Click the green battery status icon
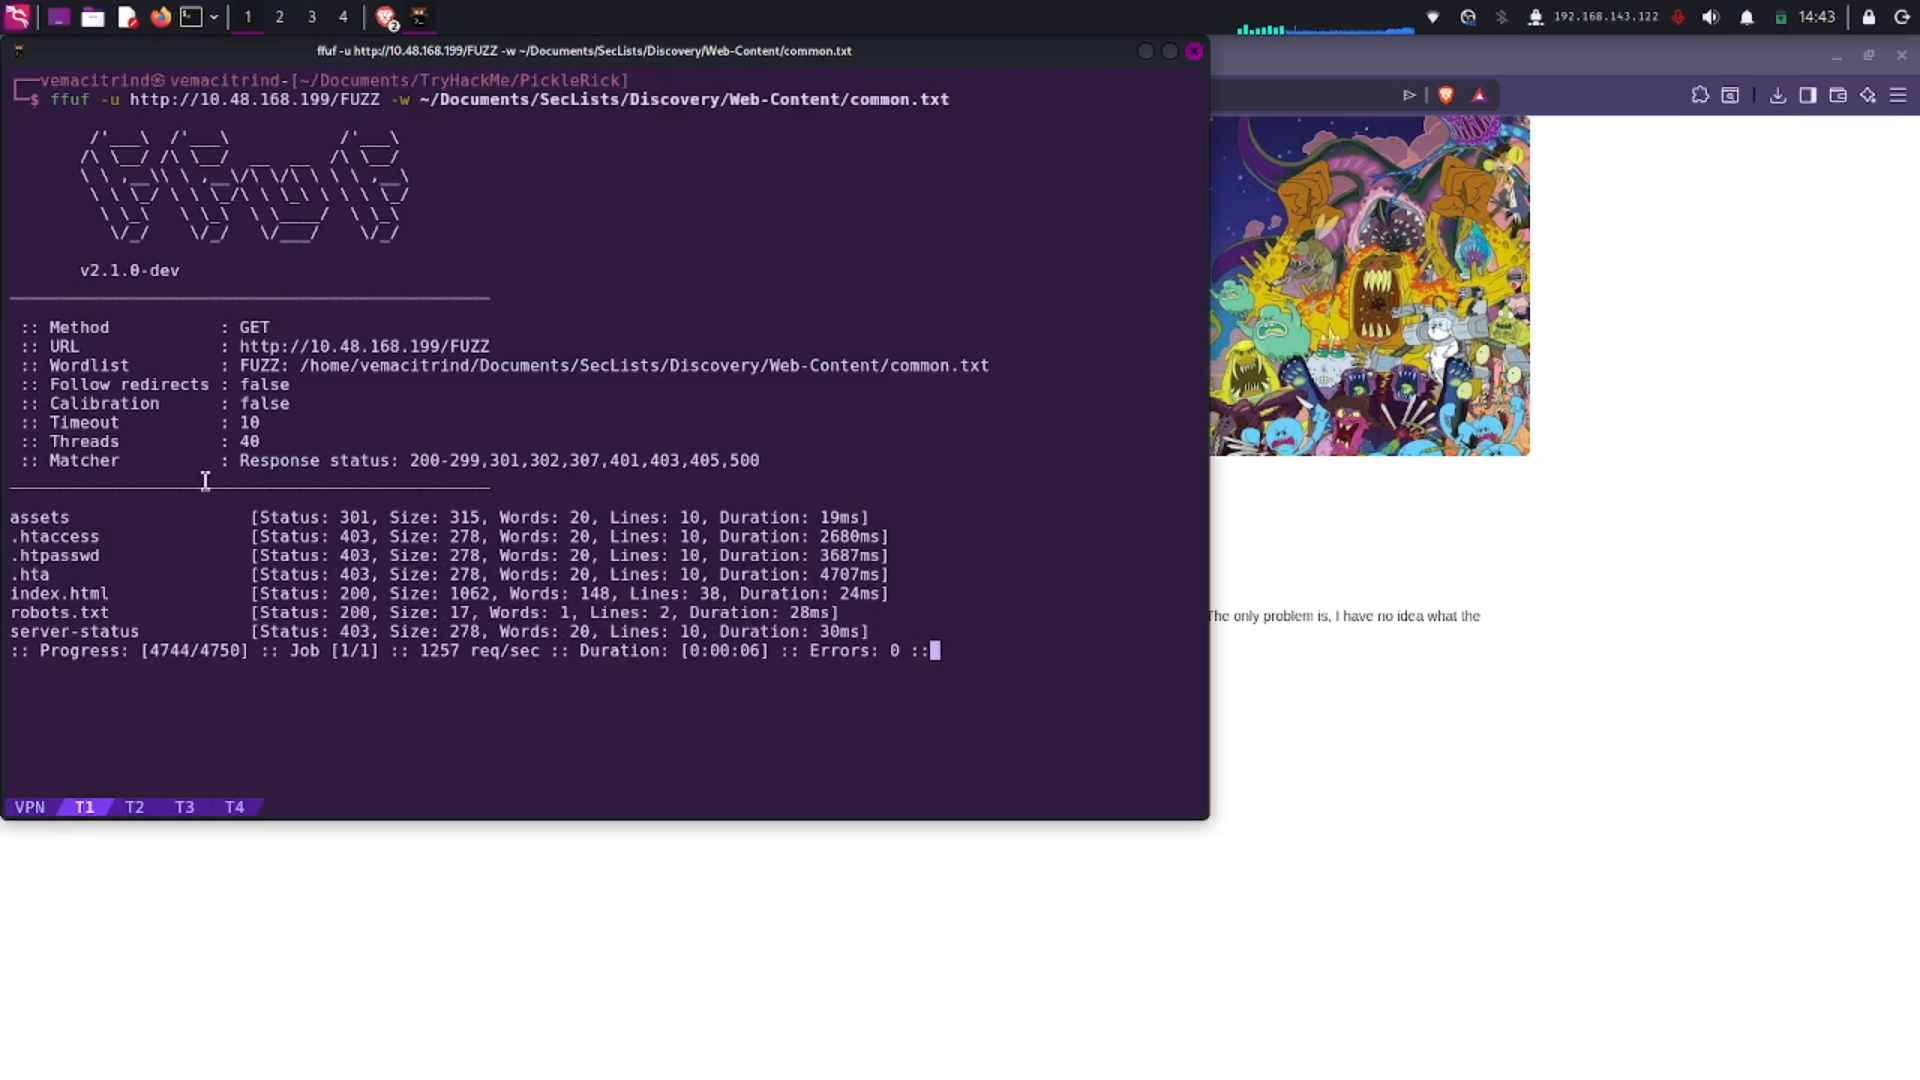Screen dimensions: 1920x1080 pos(1781,17)
